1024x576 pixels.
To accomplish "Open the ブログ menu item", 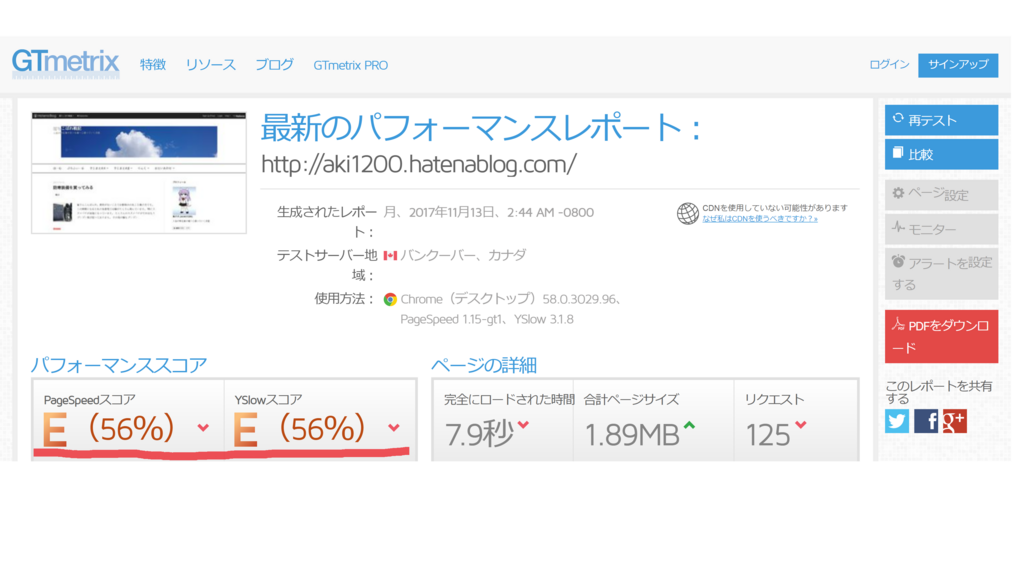I will [x=274, y=65].
